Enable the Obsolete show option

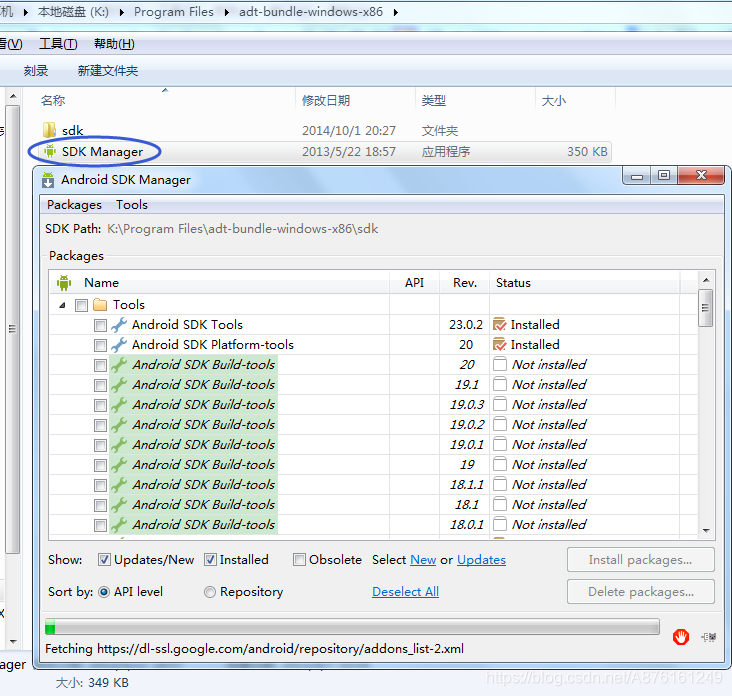click(299, 559)
